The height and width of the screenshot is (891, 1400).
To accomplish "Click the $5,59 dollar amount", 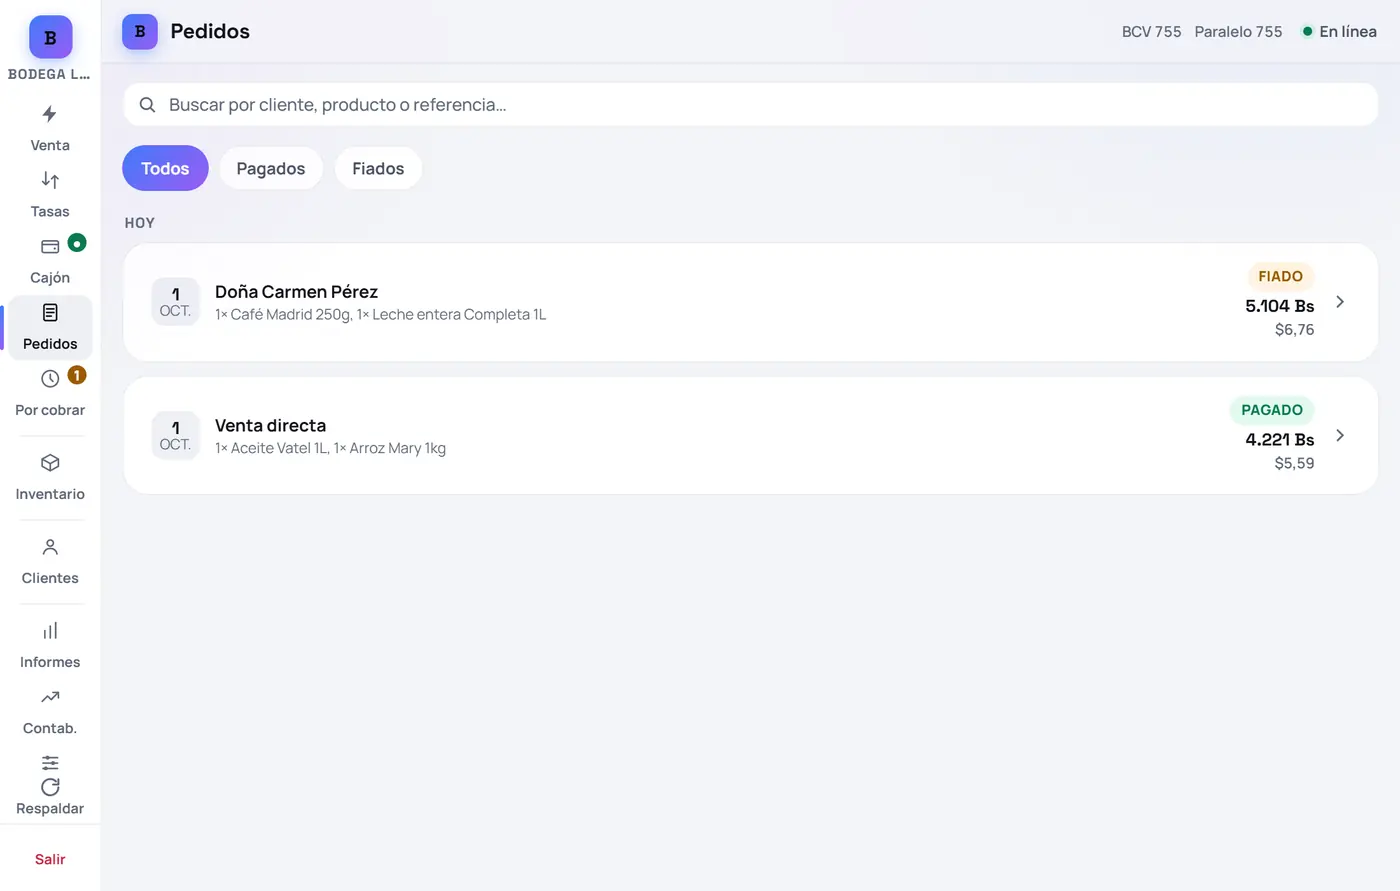I will (x=1294, y=463).
